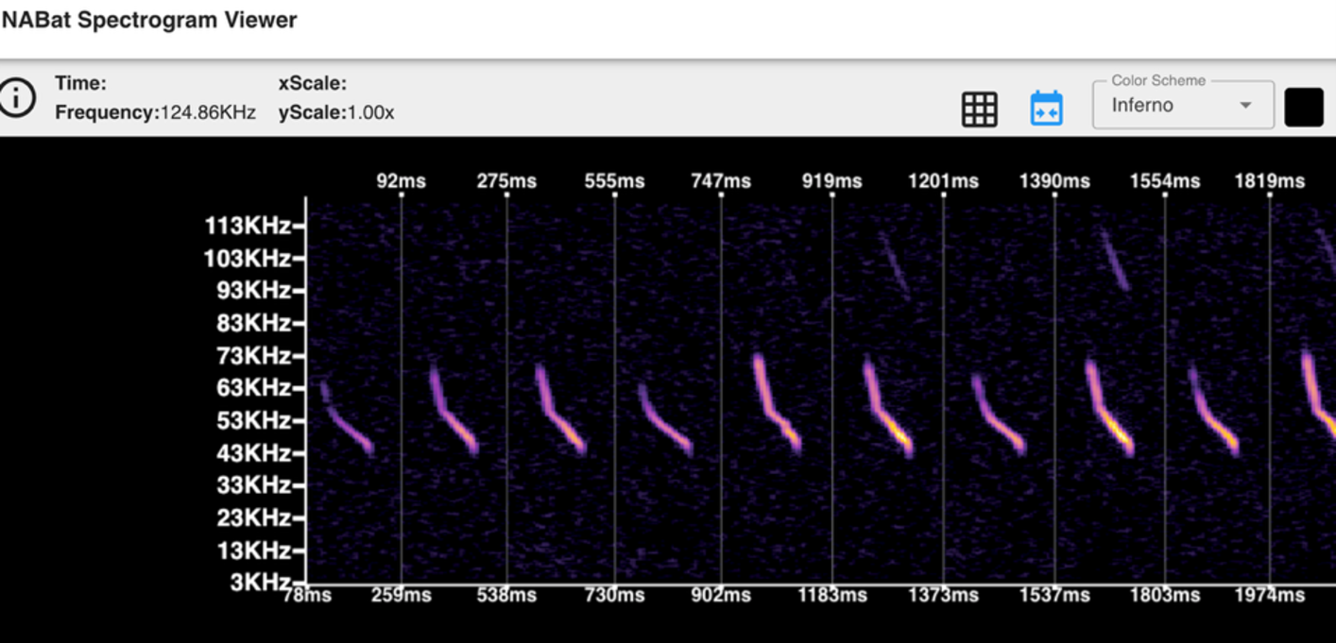Click the 103KHz frequency axis label

click(248, 259)
